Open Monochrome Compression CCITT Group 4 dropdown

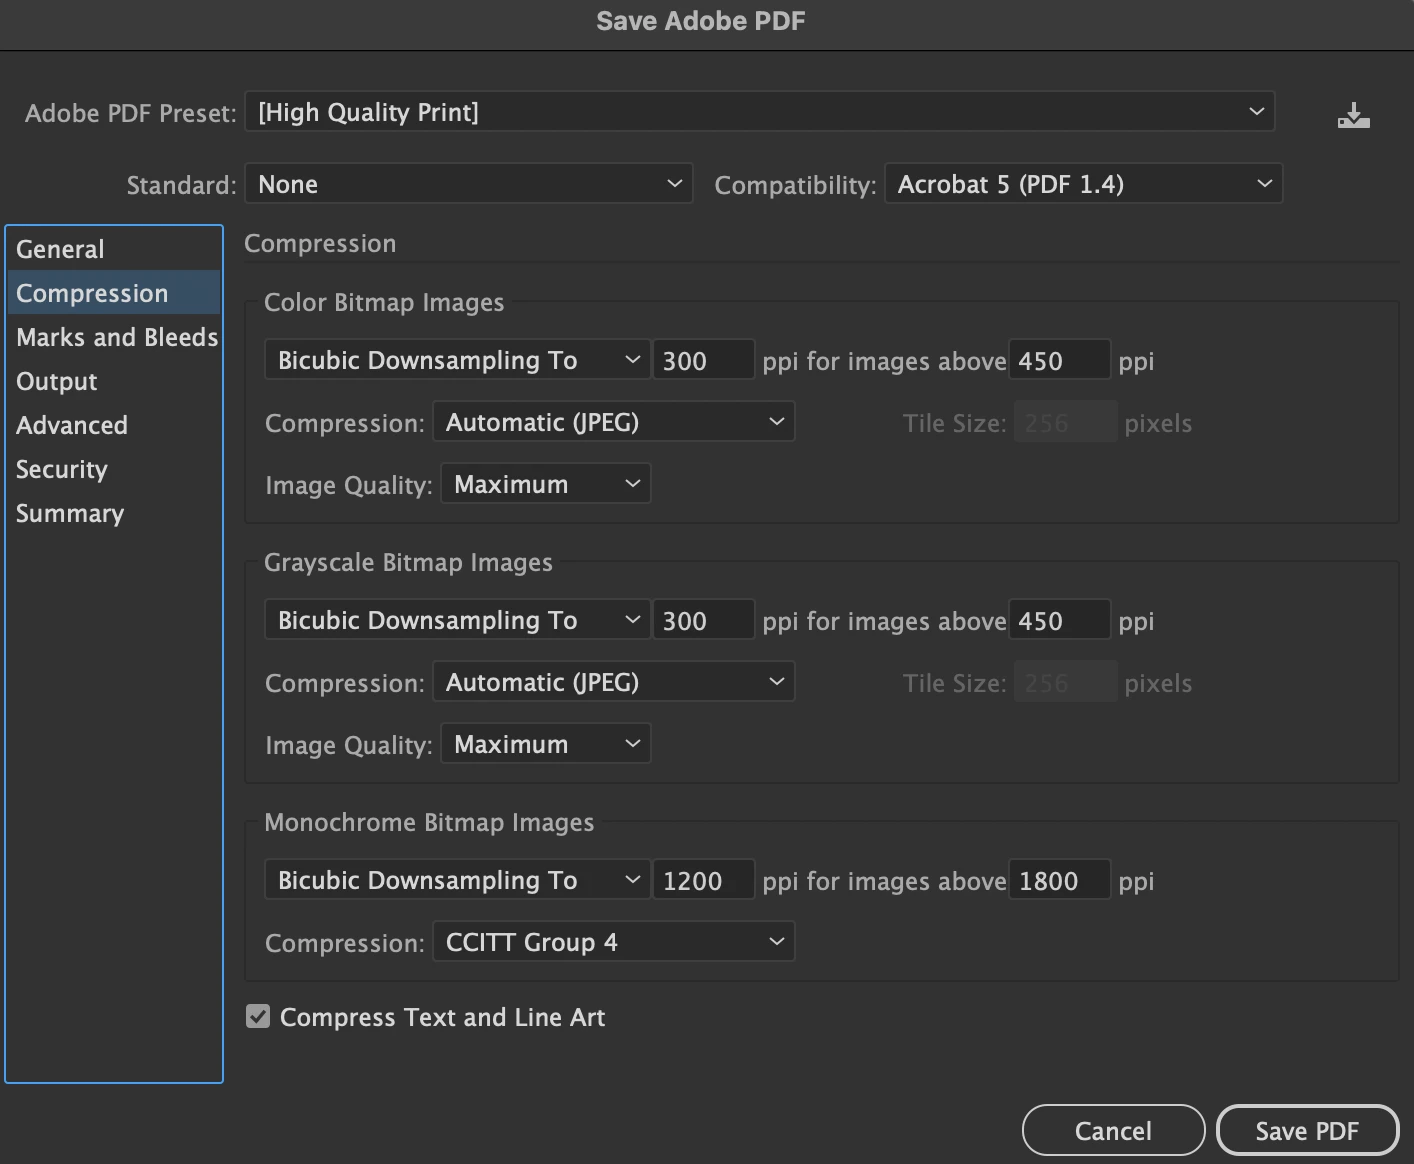pyautogui.click(x=614, y=942)
